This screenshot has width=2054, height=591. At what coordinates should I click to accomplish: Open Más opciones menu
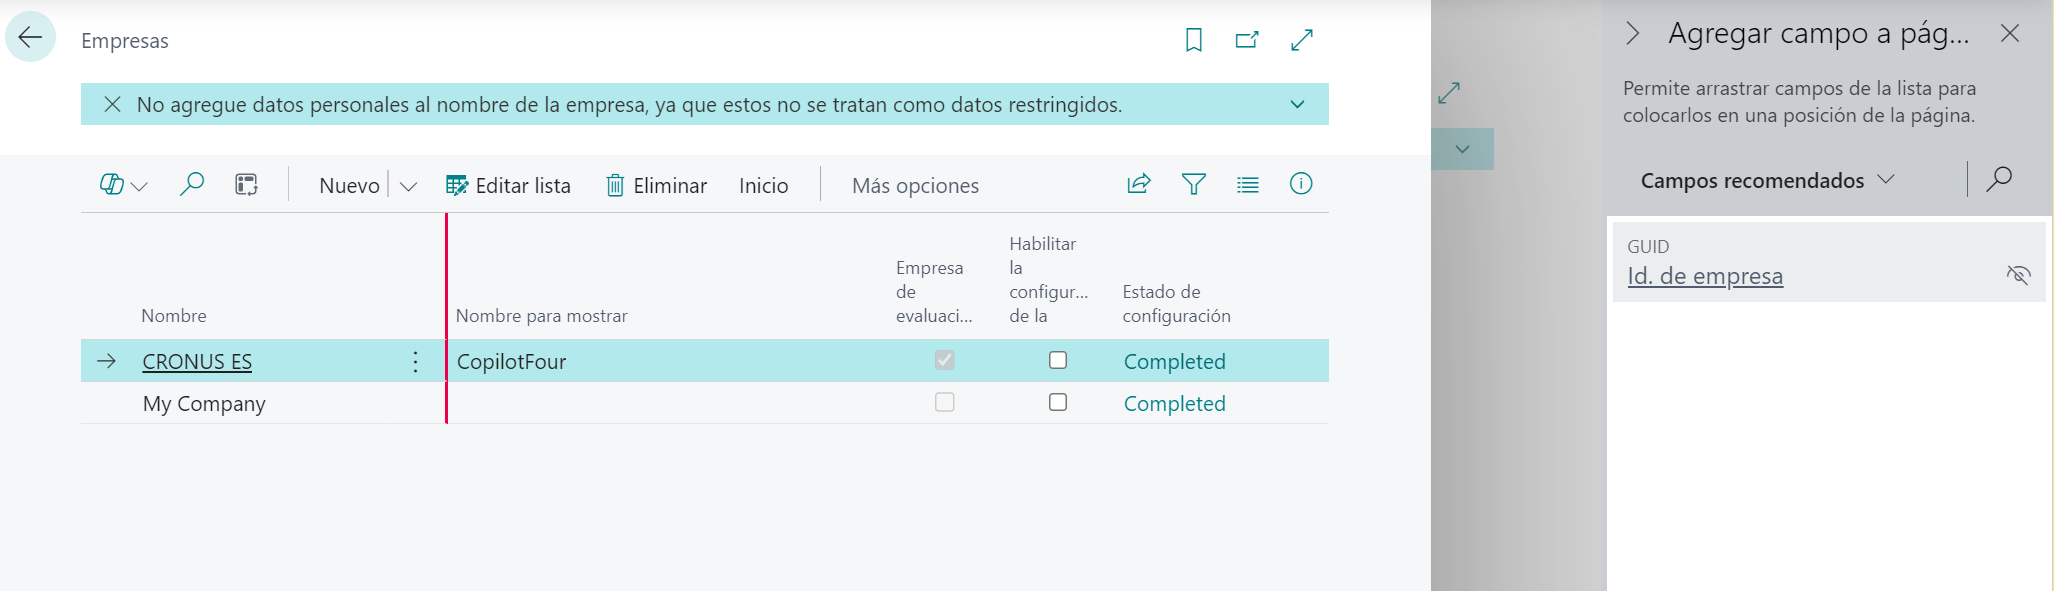(x=915, y=186)
